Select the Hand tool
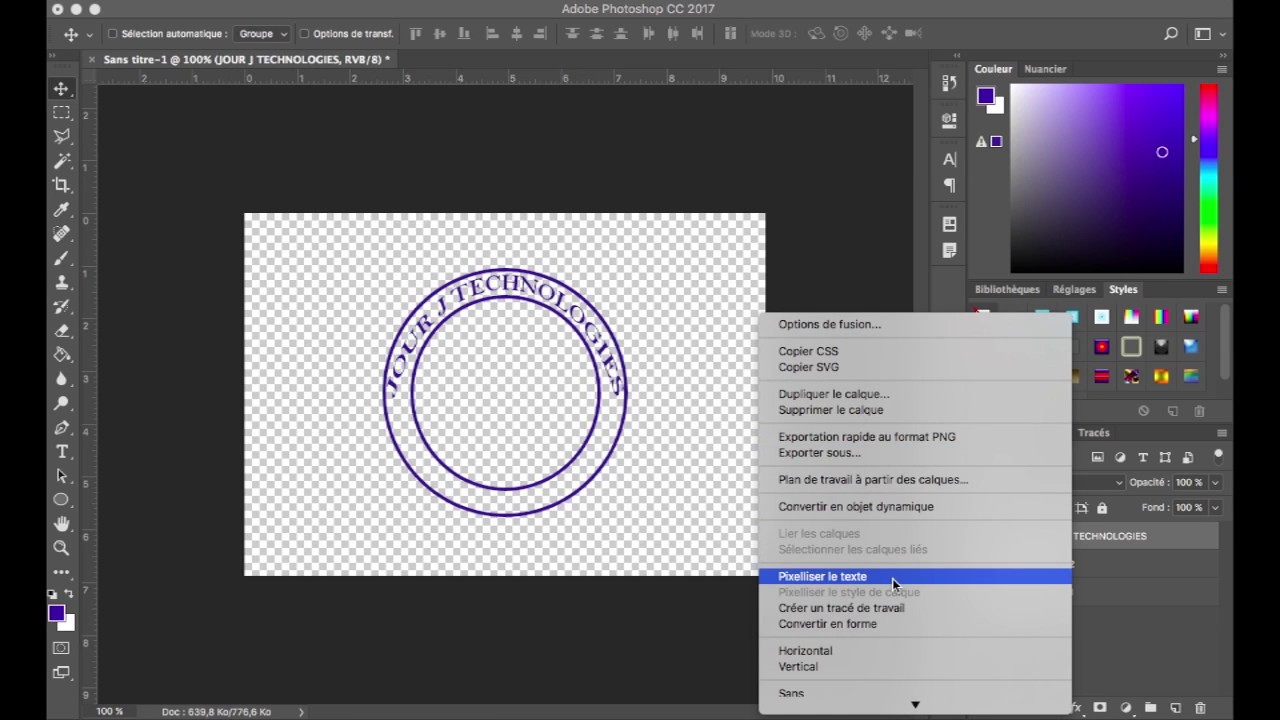The height and width of the screenshot is (720, 1280). click(62, 524)
